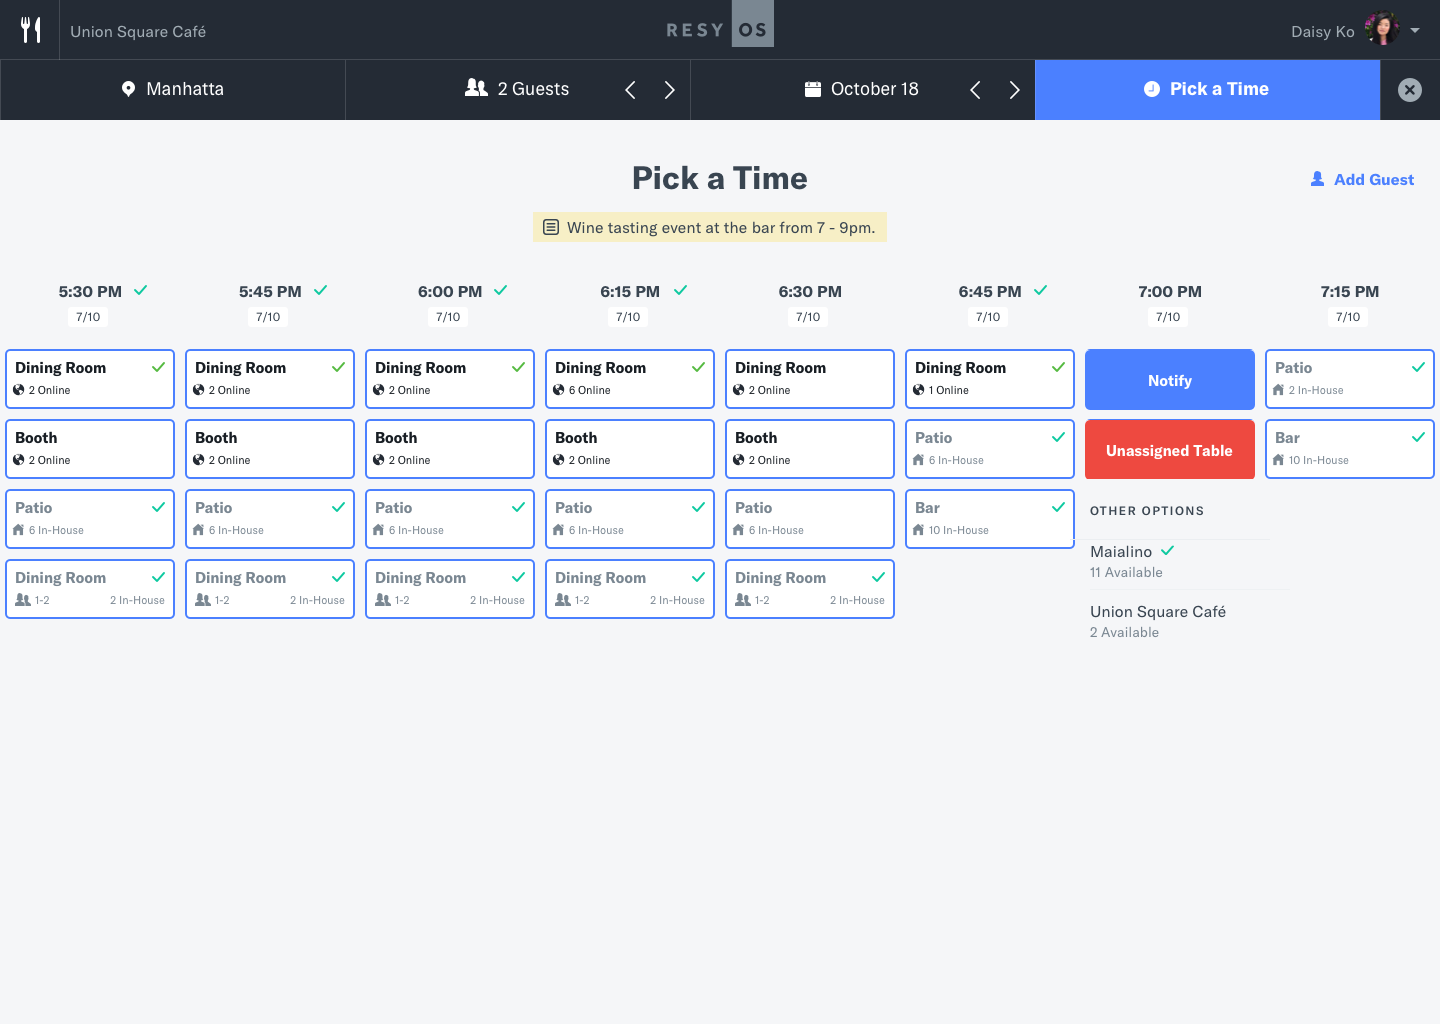The image size is (1440, 1024).
Task: Select 7:15 PM Patio 2 In-House slot
Action: [1350, 379]
